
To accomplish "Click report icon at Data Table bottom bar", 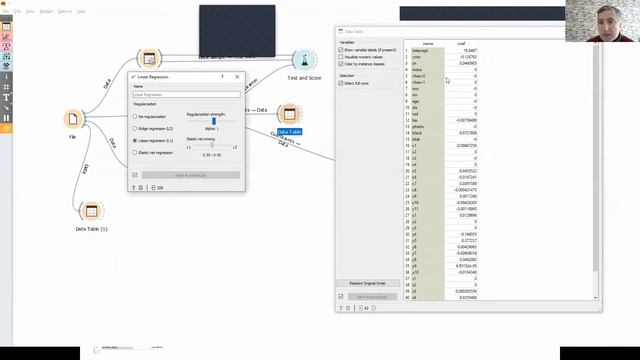I will tap(348, 308).
